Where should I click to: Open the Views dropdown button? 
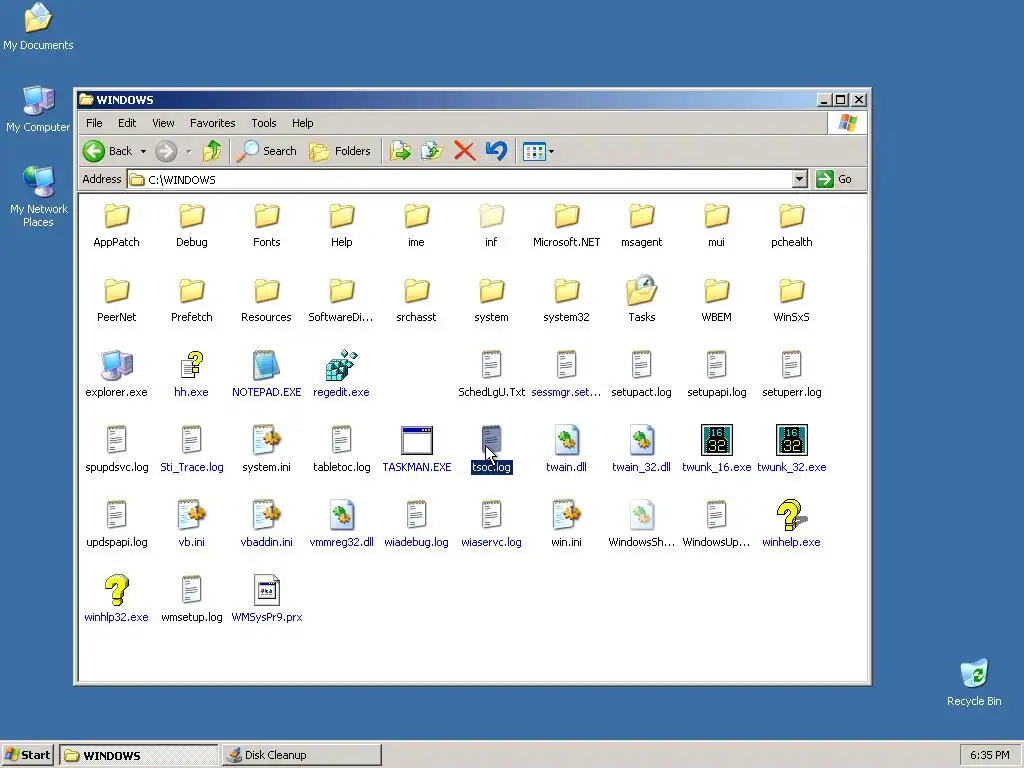click(x=539, y=152)
